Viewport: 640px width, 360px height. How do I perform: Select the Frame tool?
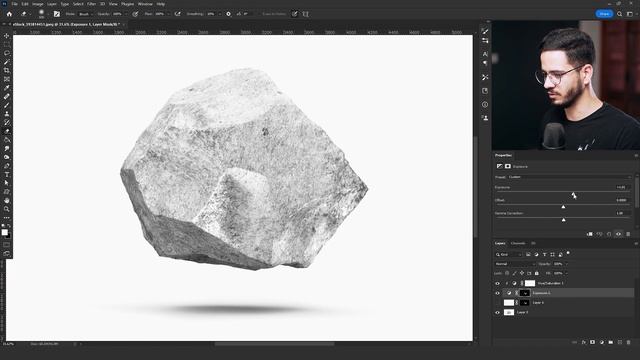pyautogui.click(x=7, y=79)
